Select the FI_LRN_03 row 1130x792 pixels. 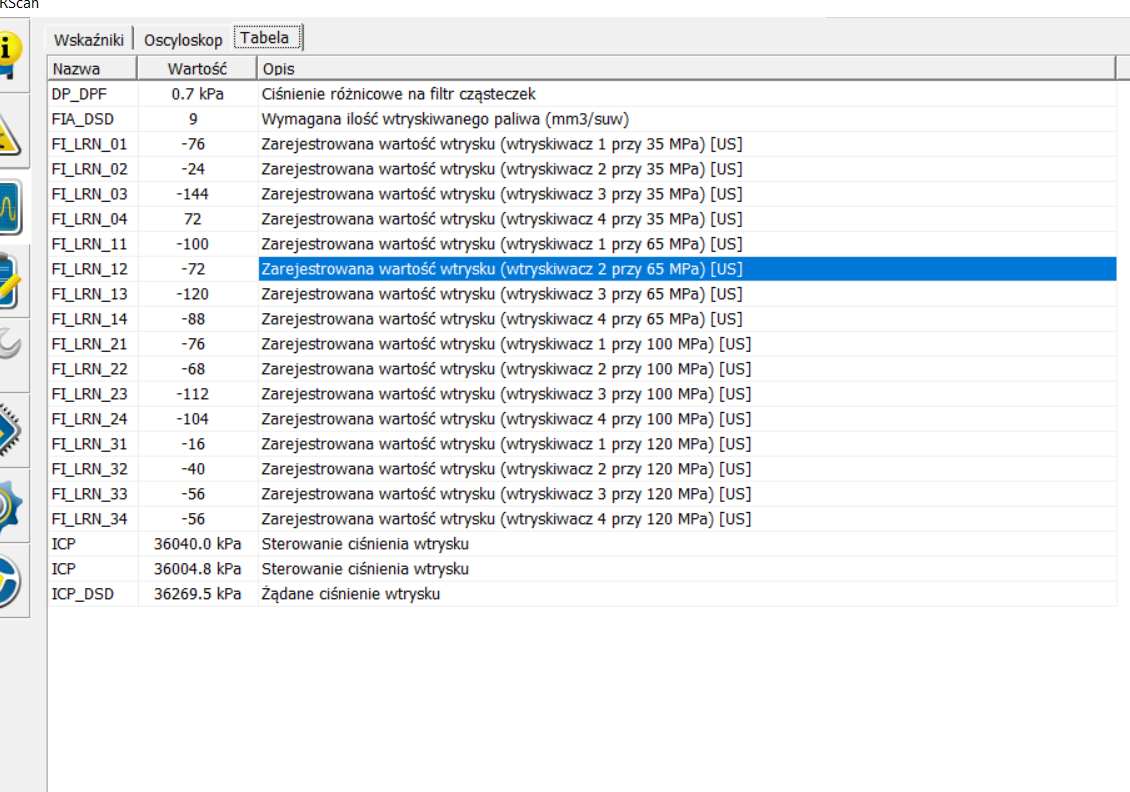(x=90, y=194)
